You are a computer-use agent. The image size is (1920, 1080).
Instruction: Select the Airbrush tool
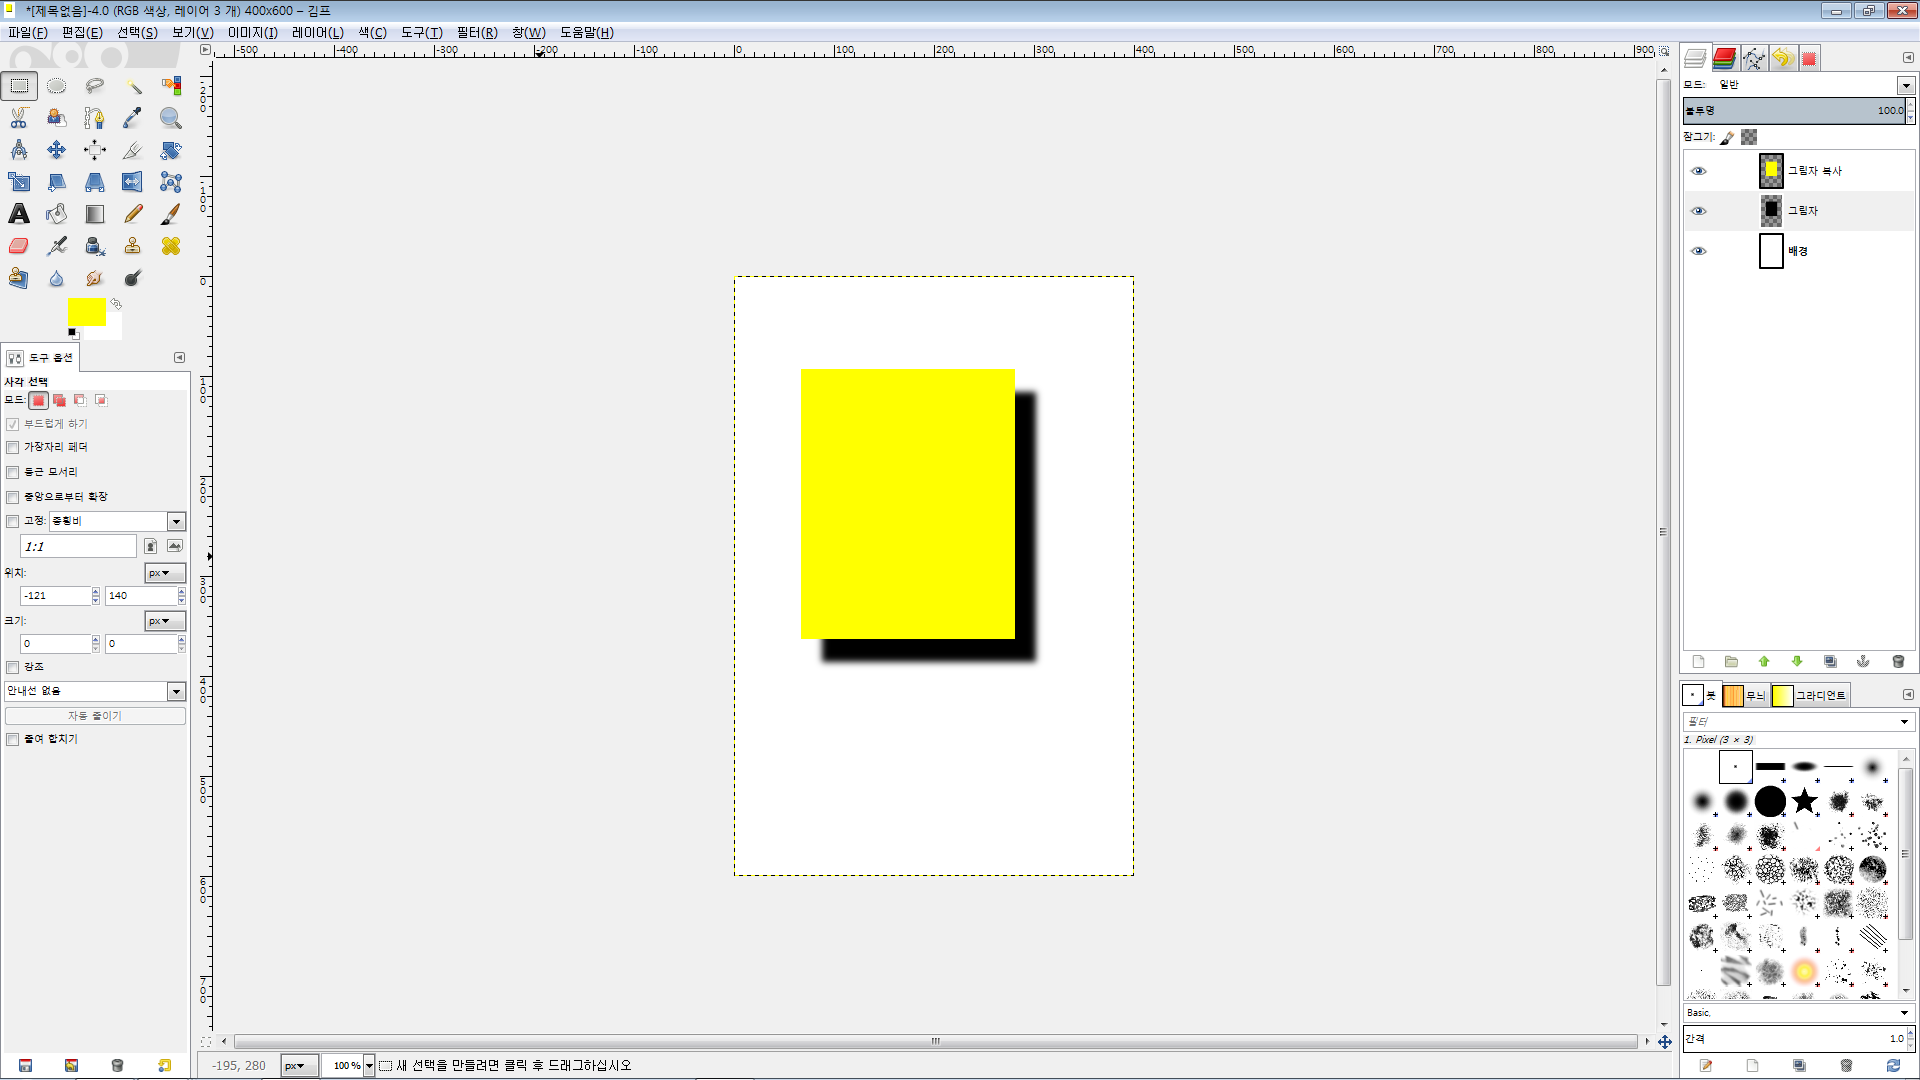57,246
